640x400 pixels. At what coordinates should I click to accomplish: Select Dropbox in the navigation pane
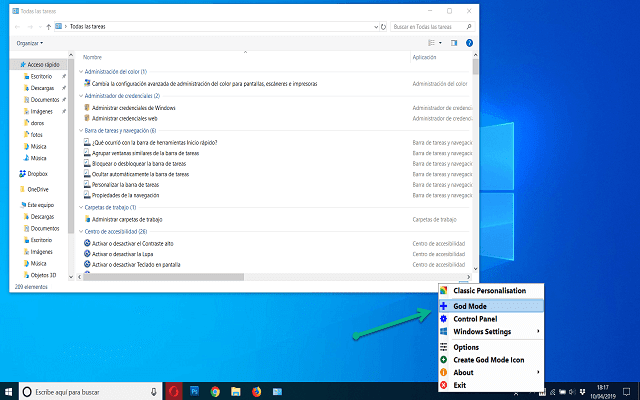click(37, 174)
